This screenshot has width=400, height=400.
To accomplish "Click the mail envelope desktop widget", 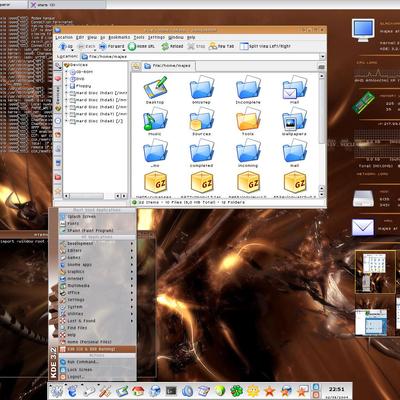I will coord(363,227).
